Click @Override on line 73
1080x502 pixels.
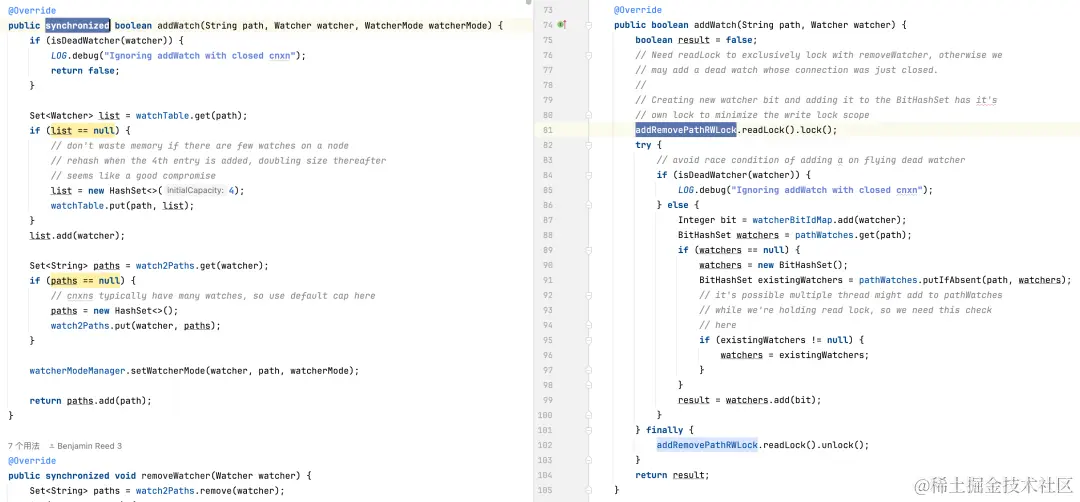click(x=638, y=10)
